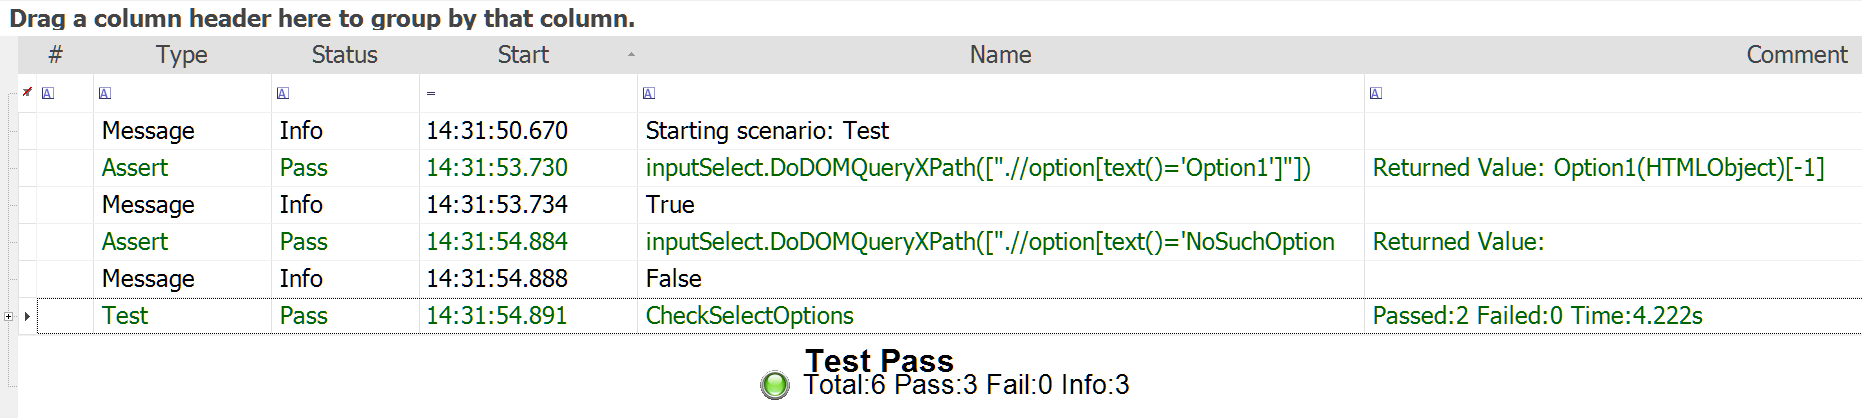The width and height of the screenshot is (1862, 418).
Task: Click the equals filter operator under Start
Action: tap(431, 93)
